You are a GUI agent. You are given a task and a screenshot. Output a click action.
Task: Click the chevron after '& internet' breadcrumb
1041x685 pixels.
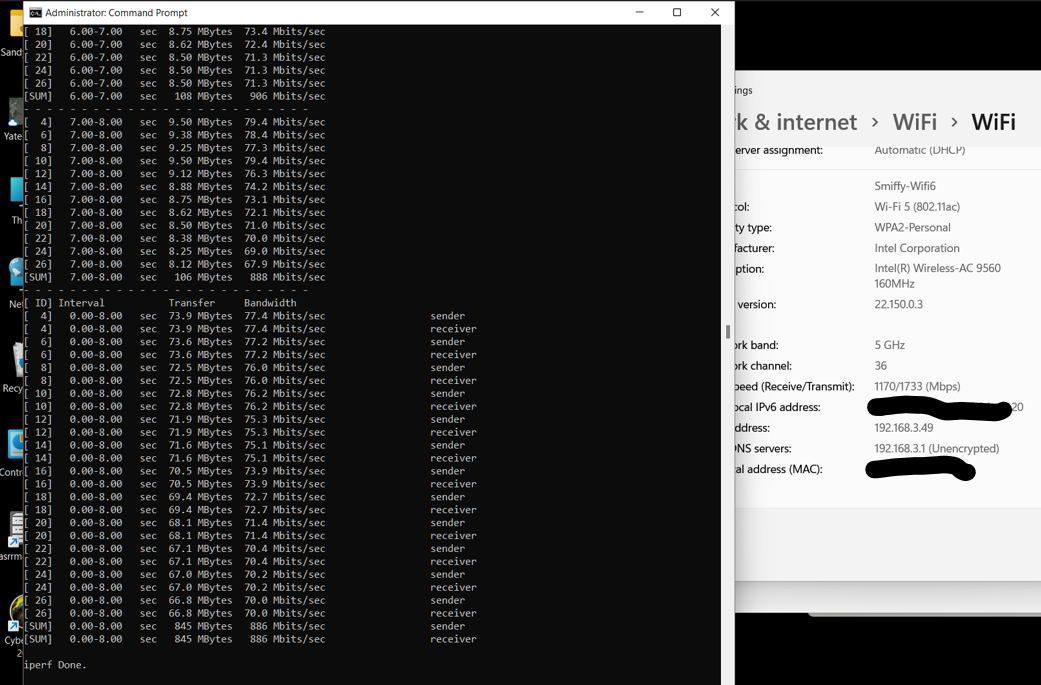[875, 122]
